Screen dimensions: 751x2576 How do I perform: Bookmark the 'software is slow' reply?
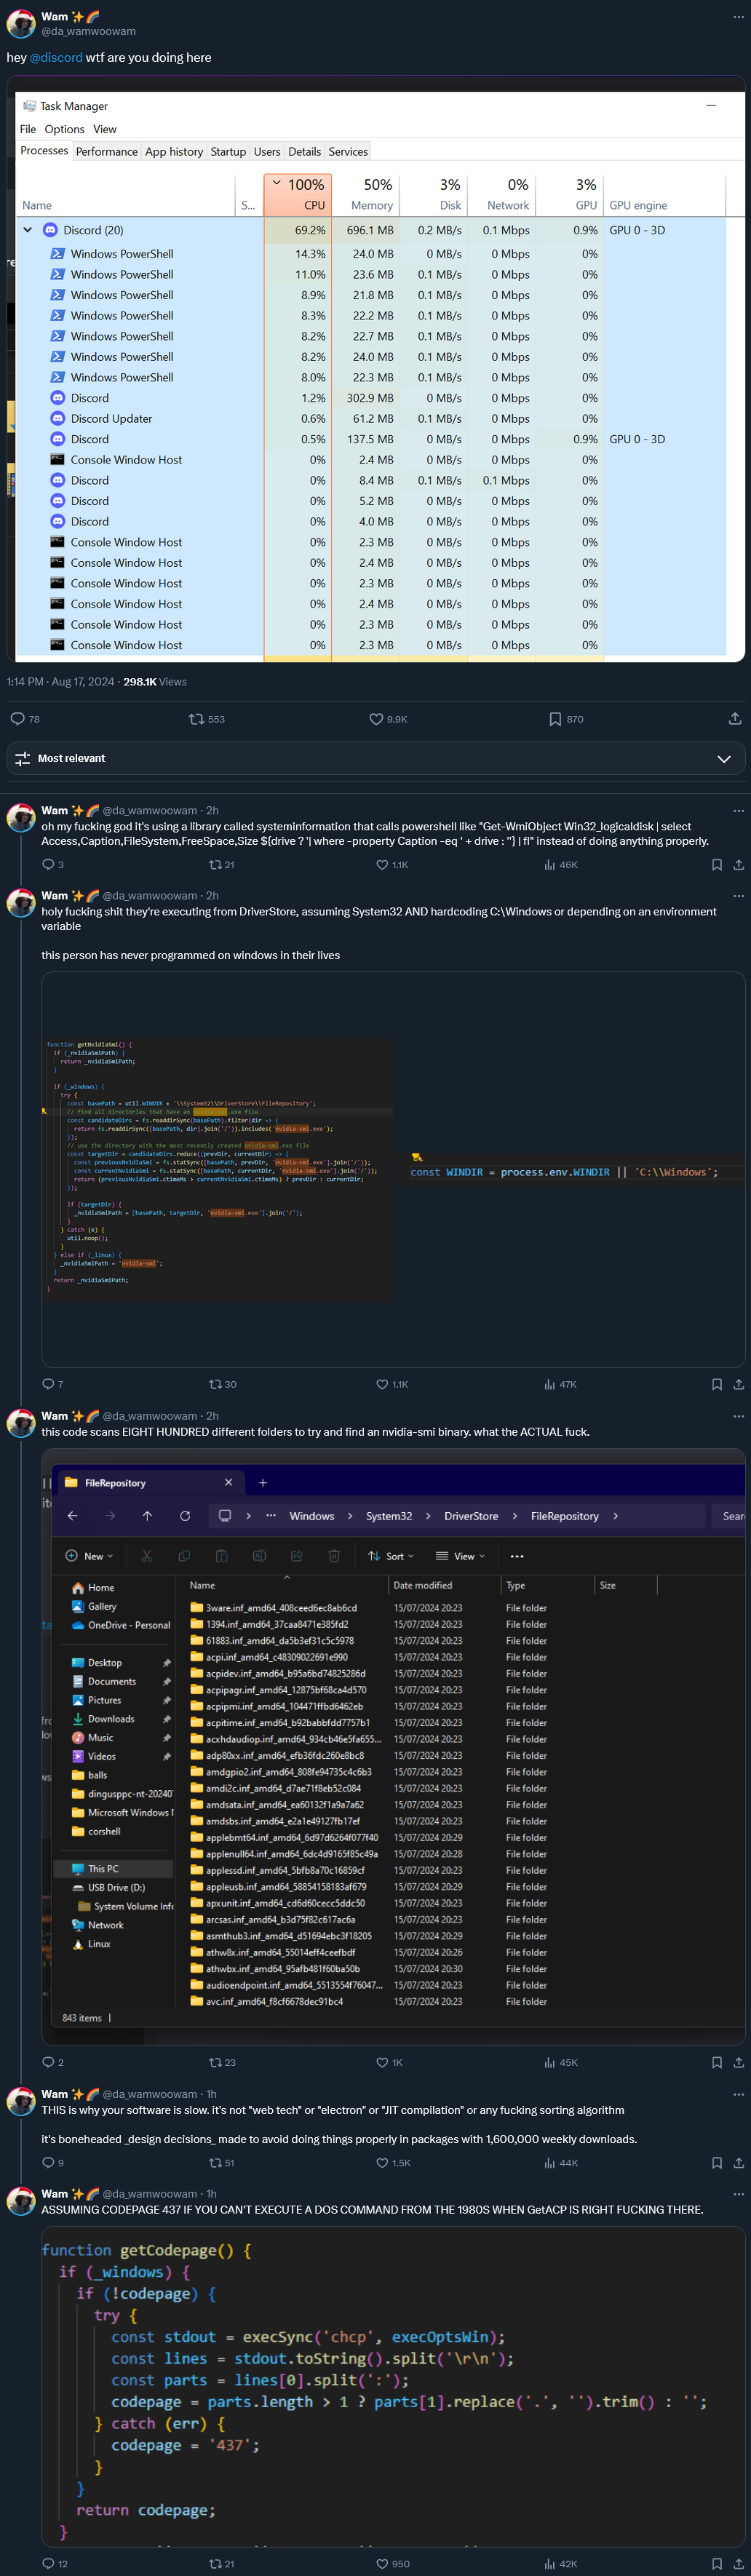coord(716,2163)
